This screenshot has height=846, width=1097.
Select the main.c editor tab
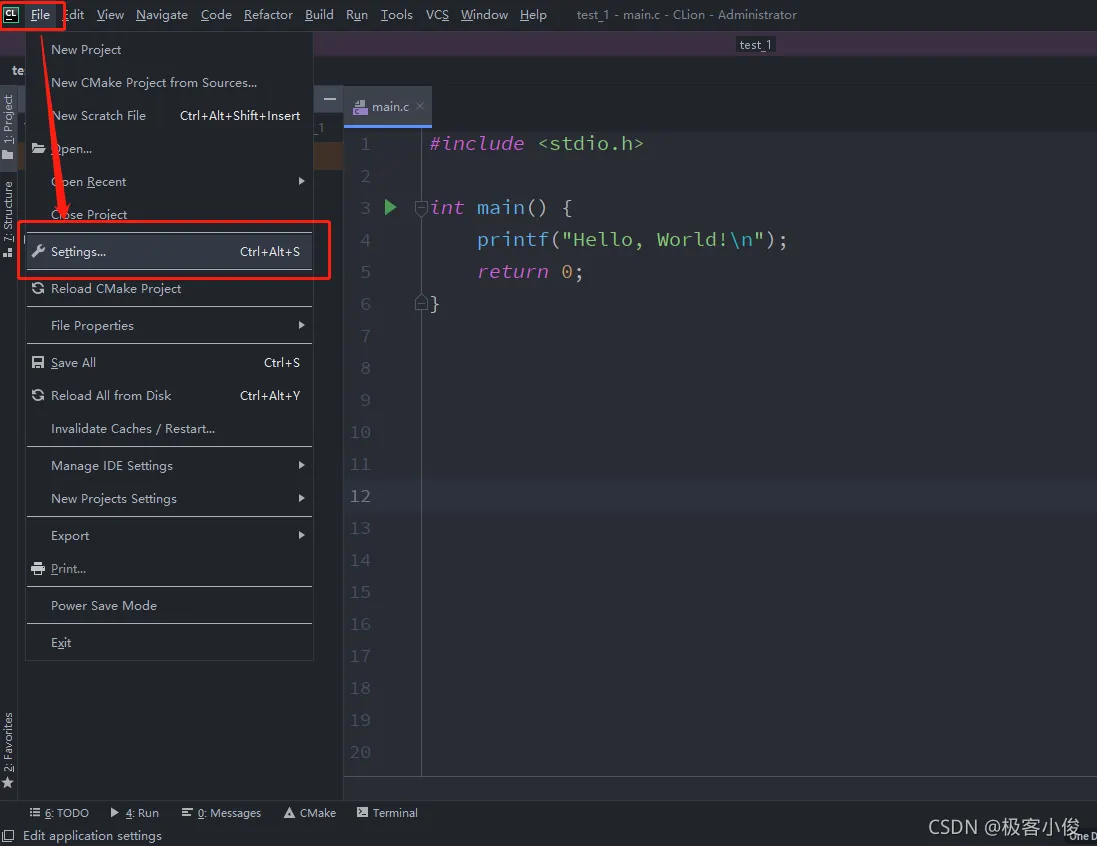389,106
